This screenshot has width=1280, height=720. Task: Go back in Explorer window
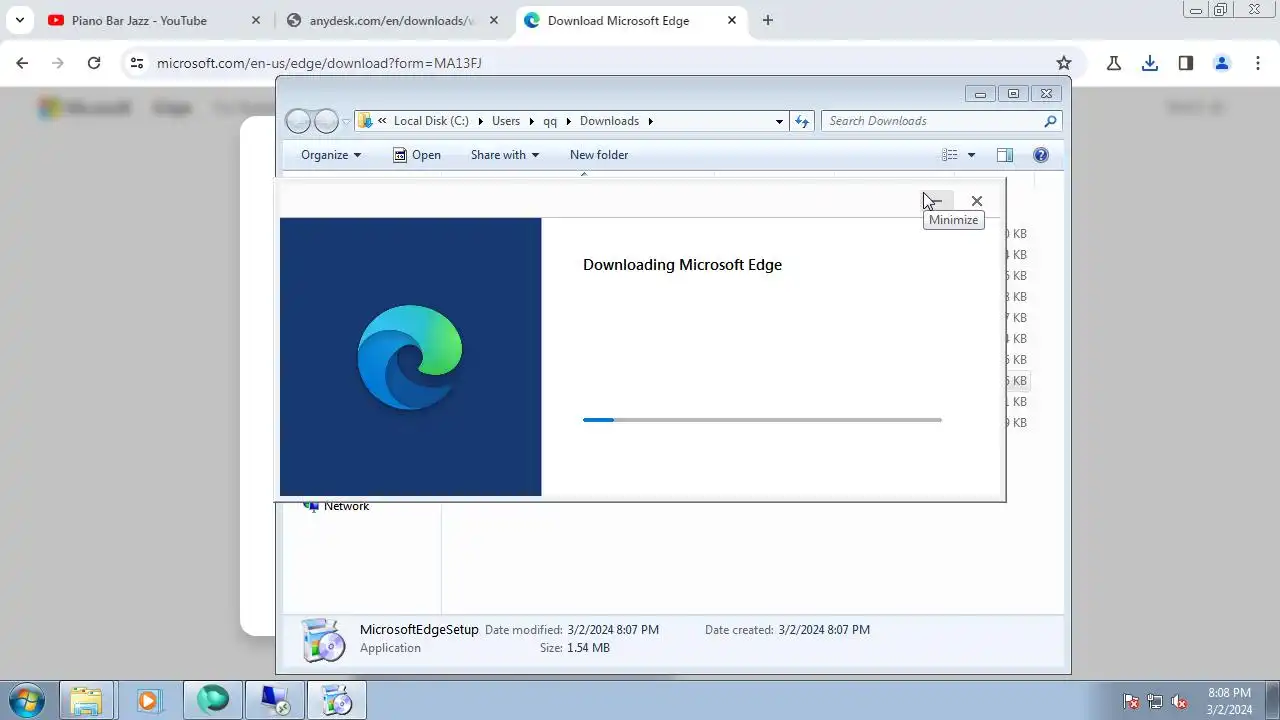point(298,121)
